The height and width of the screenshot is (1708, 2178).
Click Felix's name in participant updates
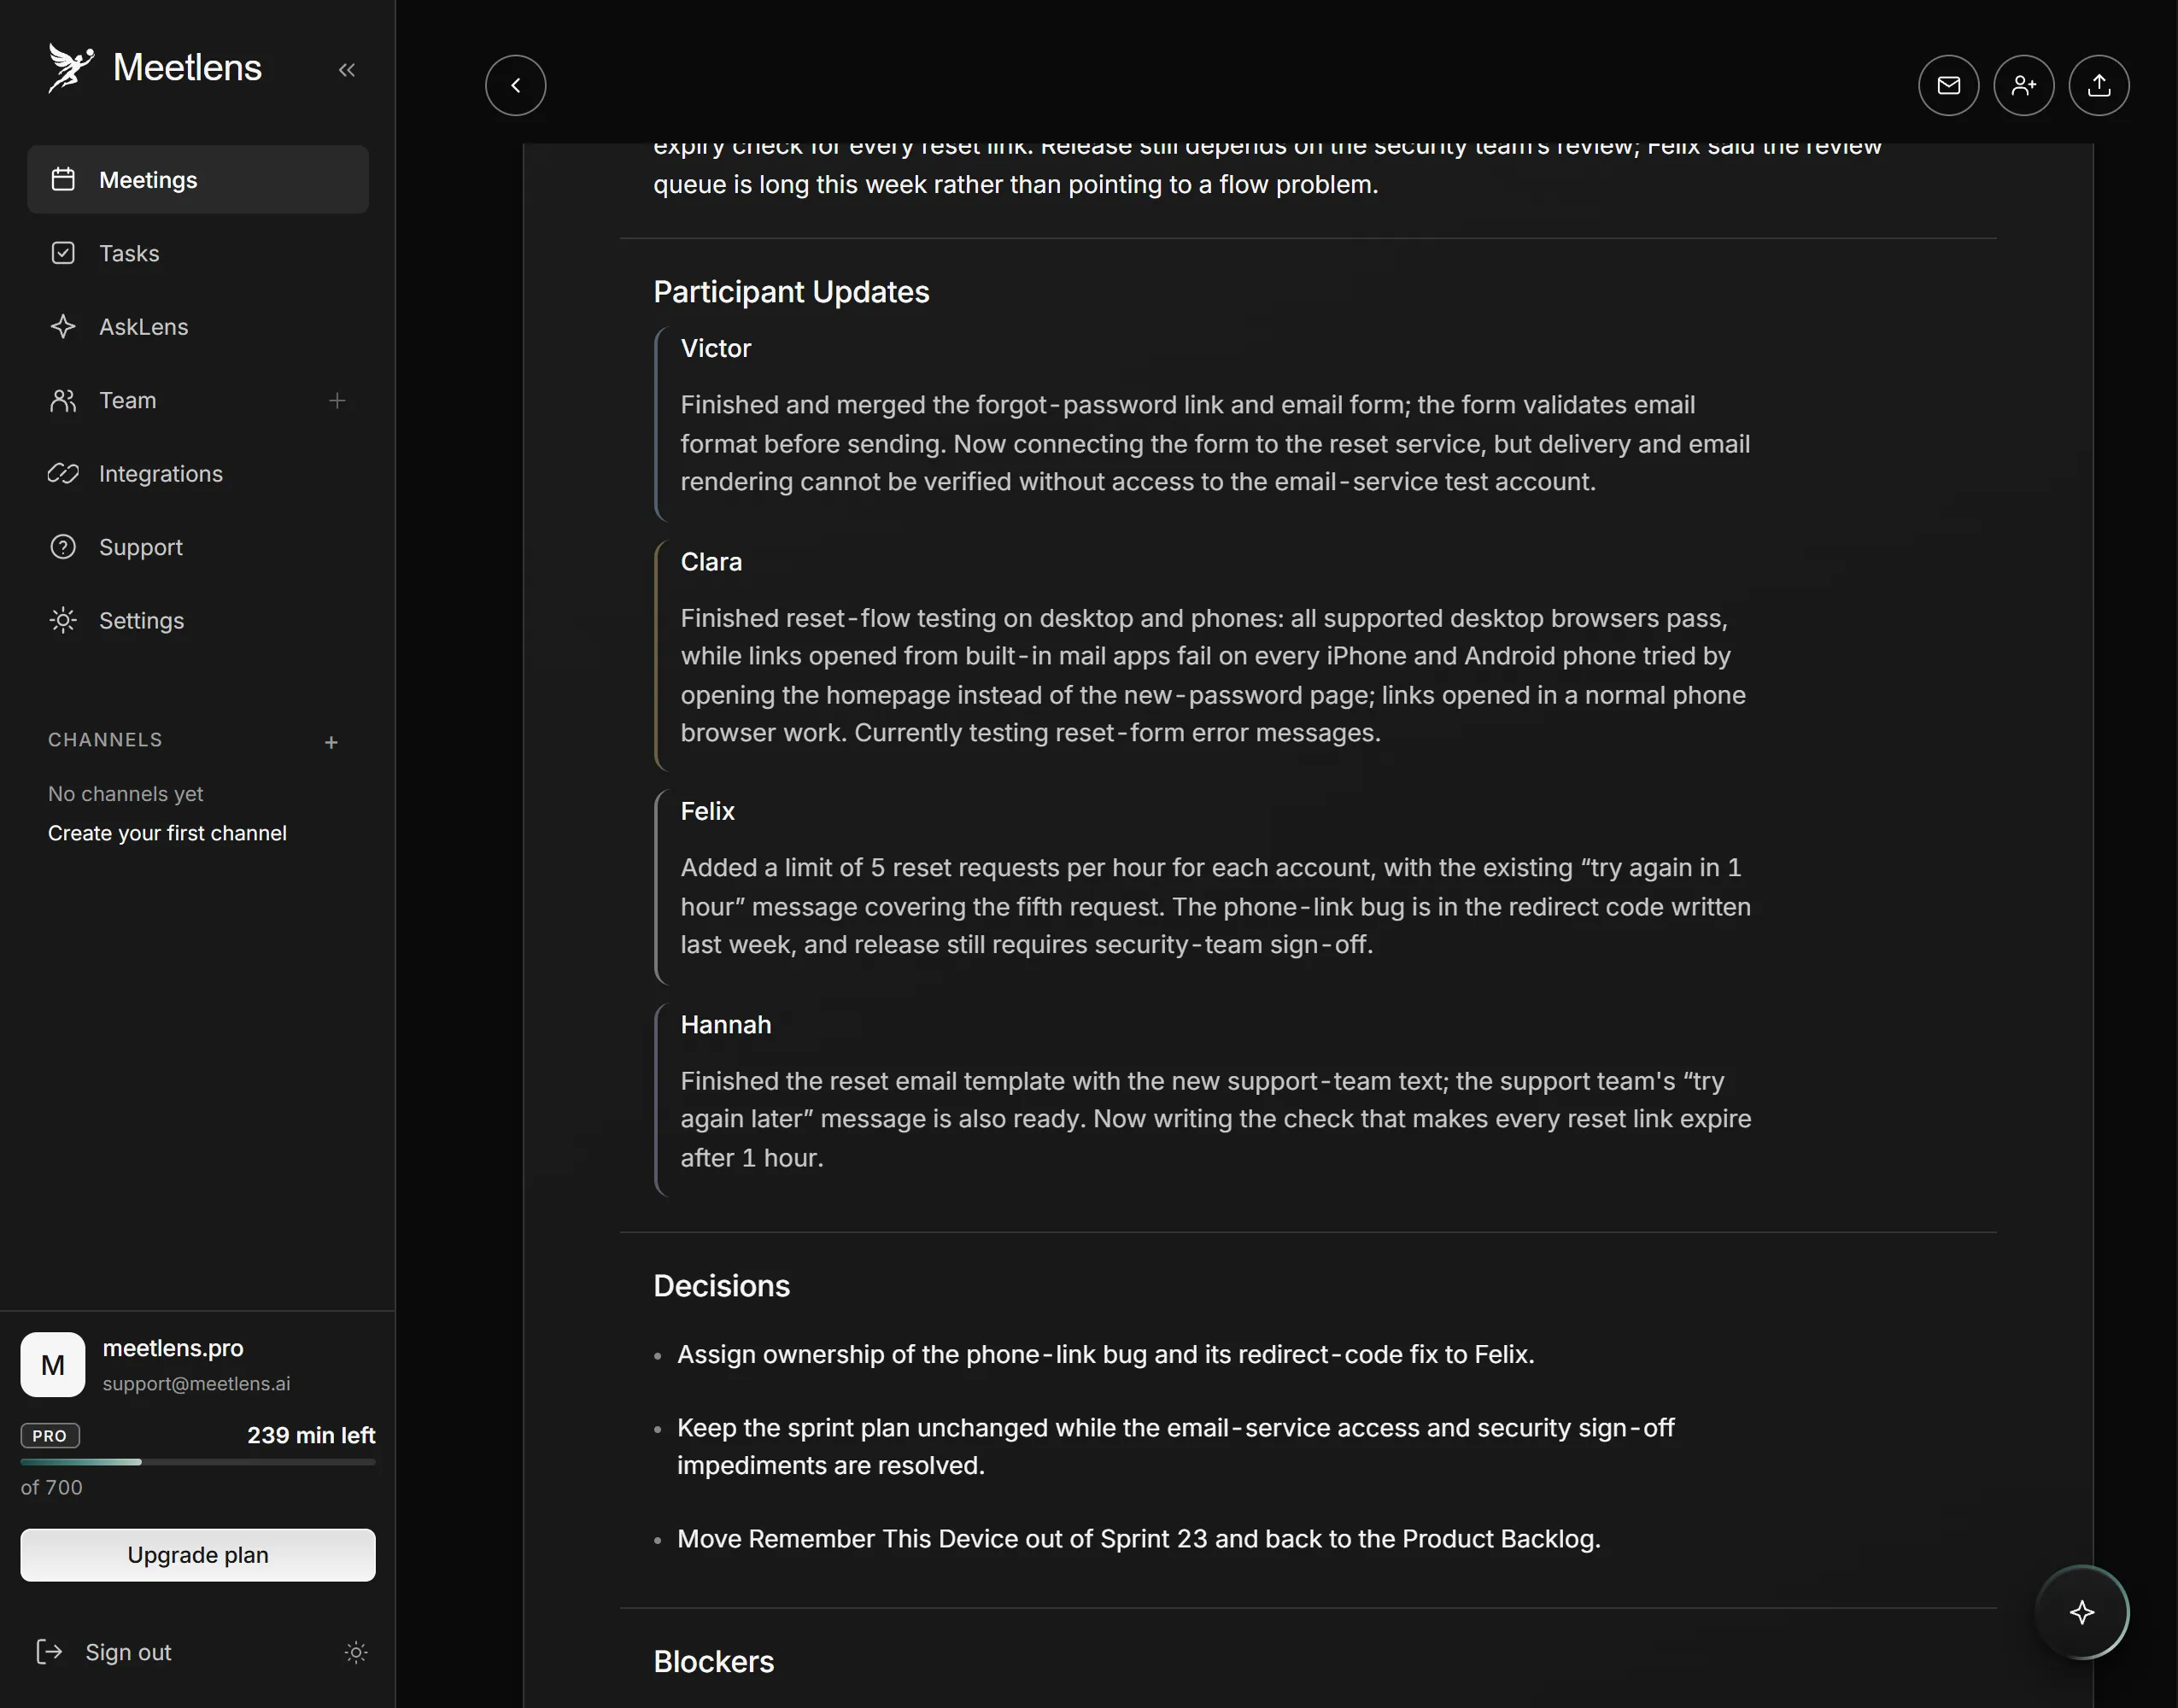707,811
